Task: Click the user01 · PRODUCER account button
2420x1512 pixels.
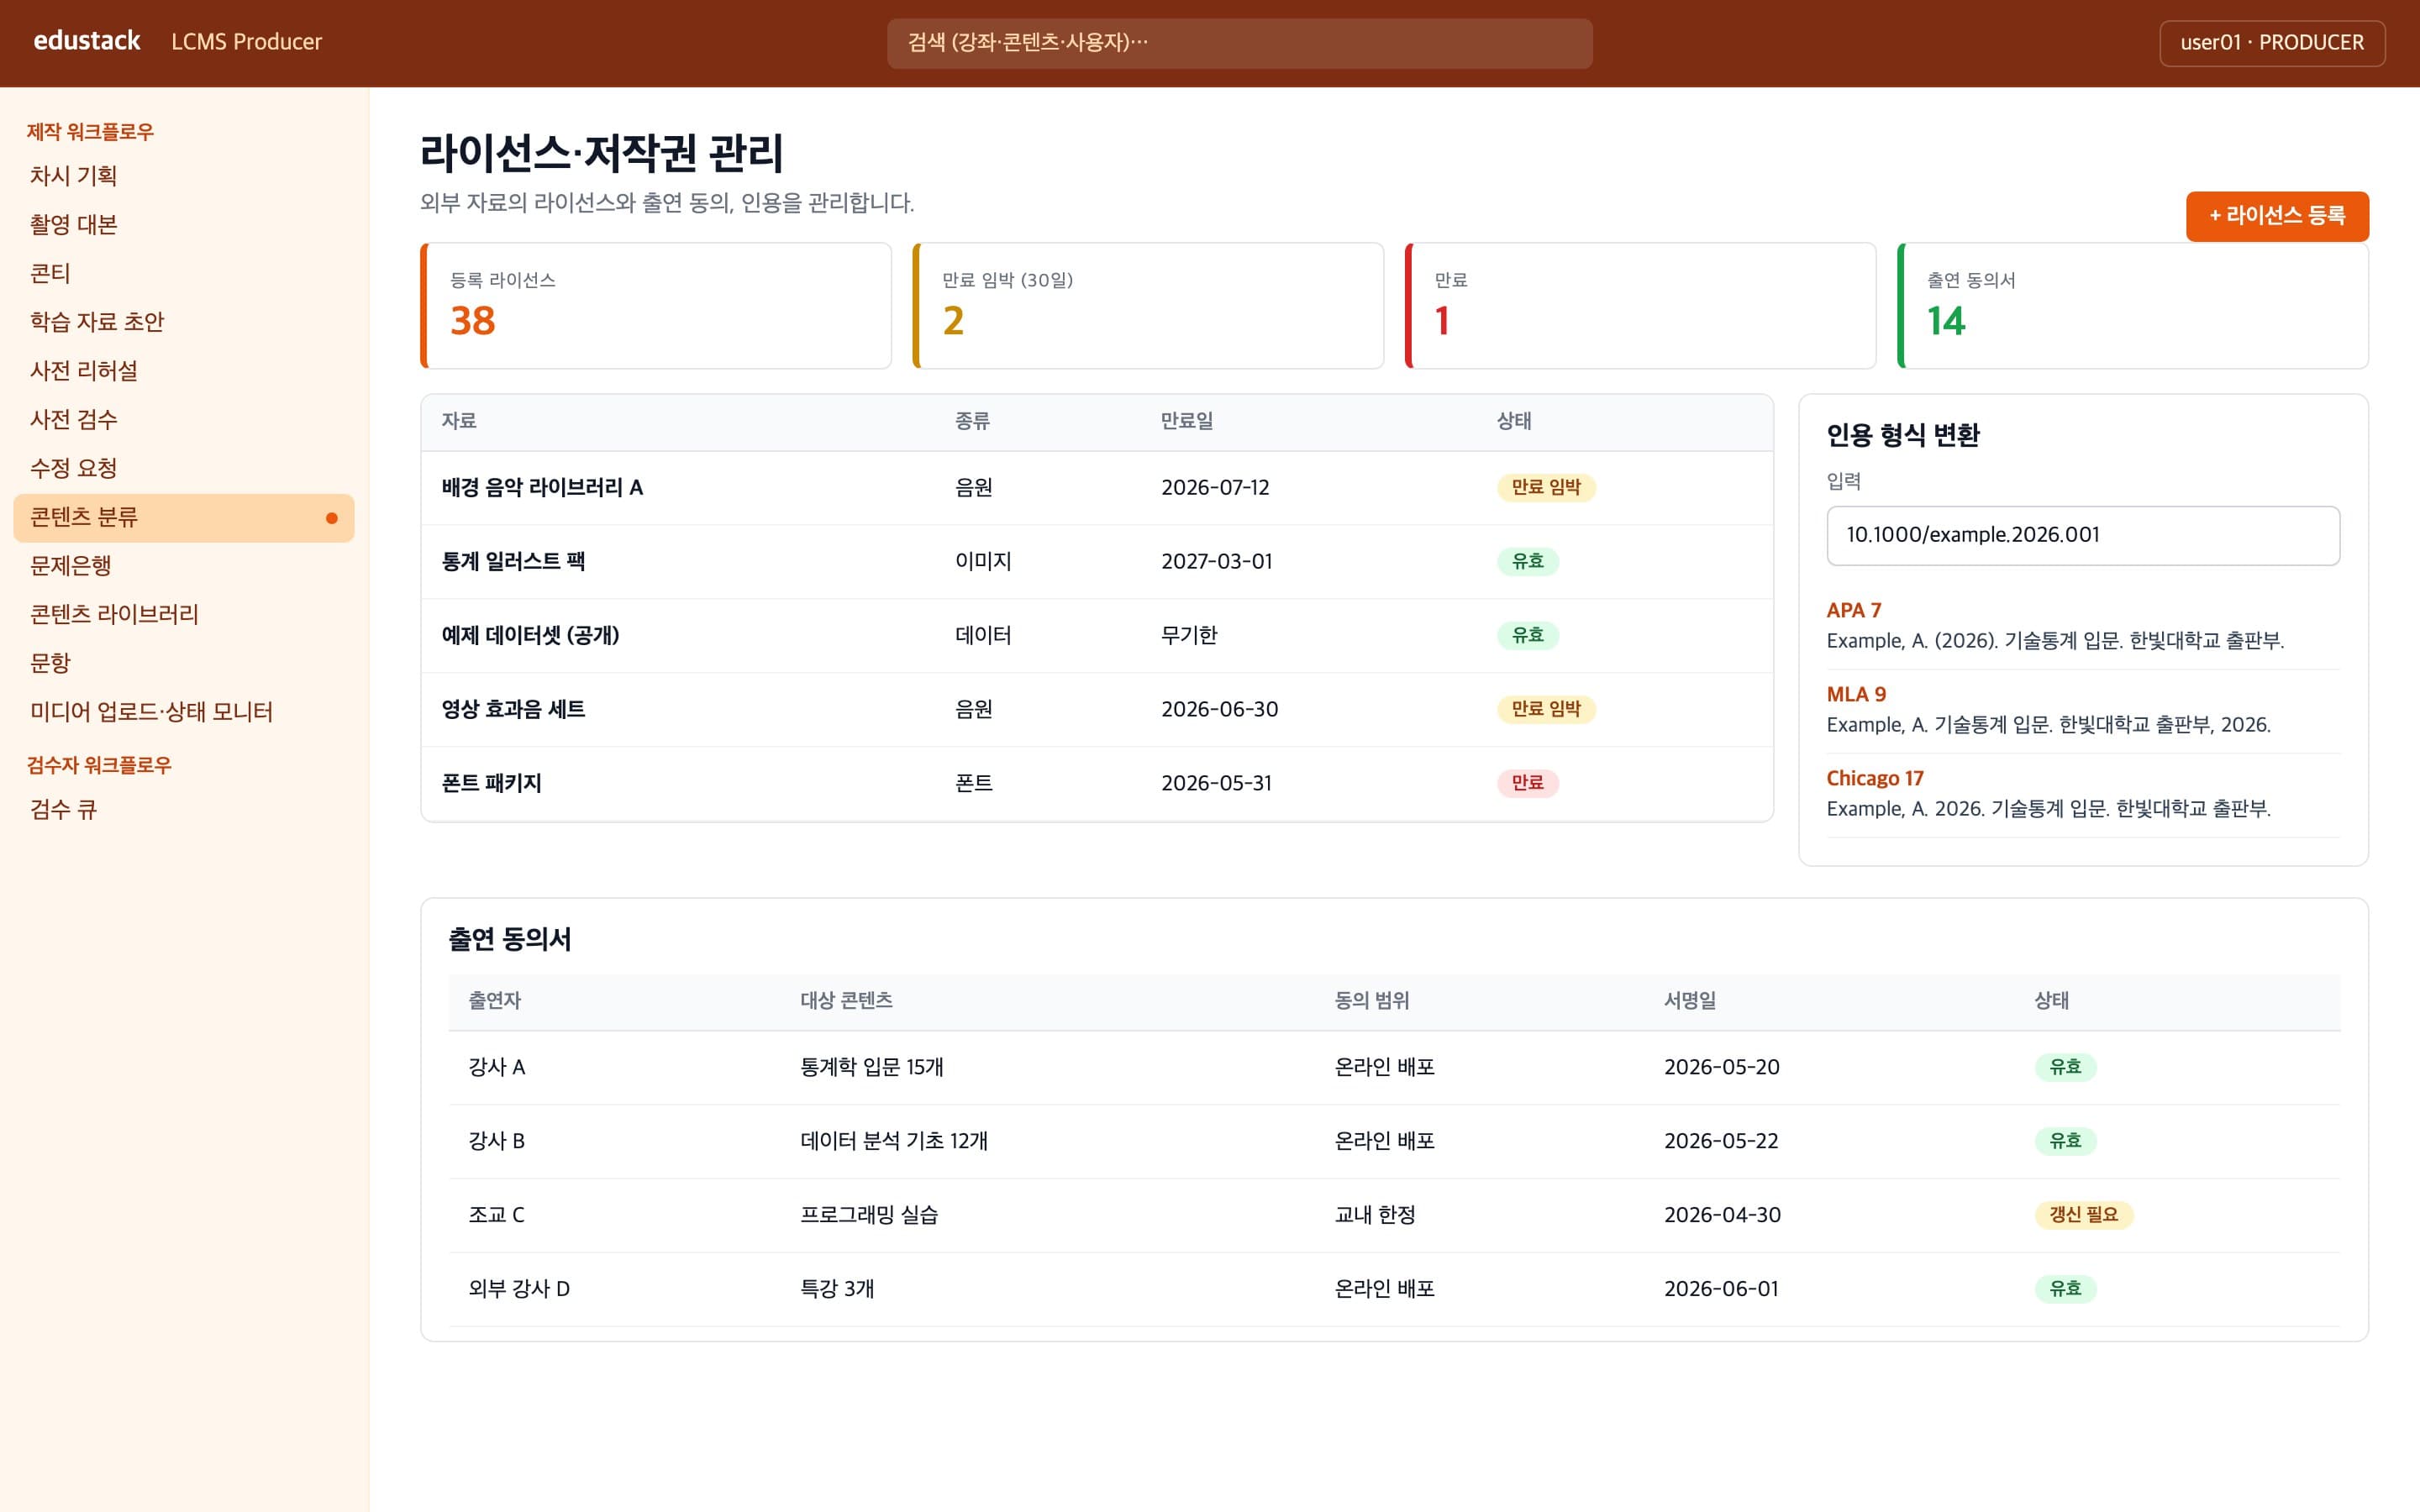Action: (2272, 43)
